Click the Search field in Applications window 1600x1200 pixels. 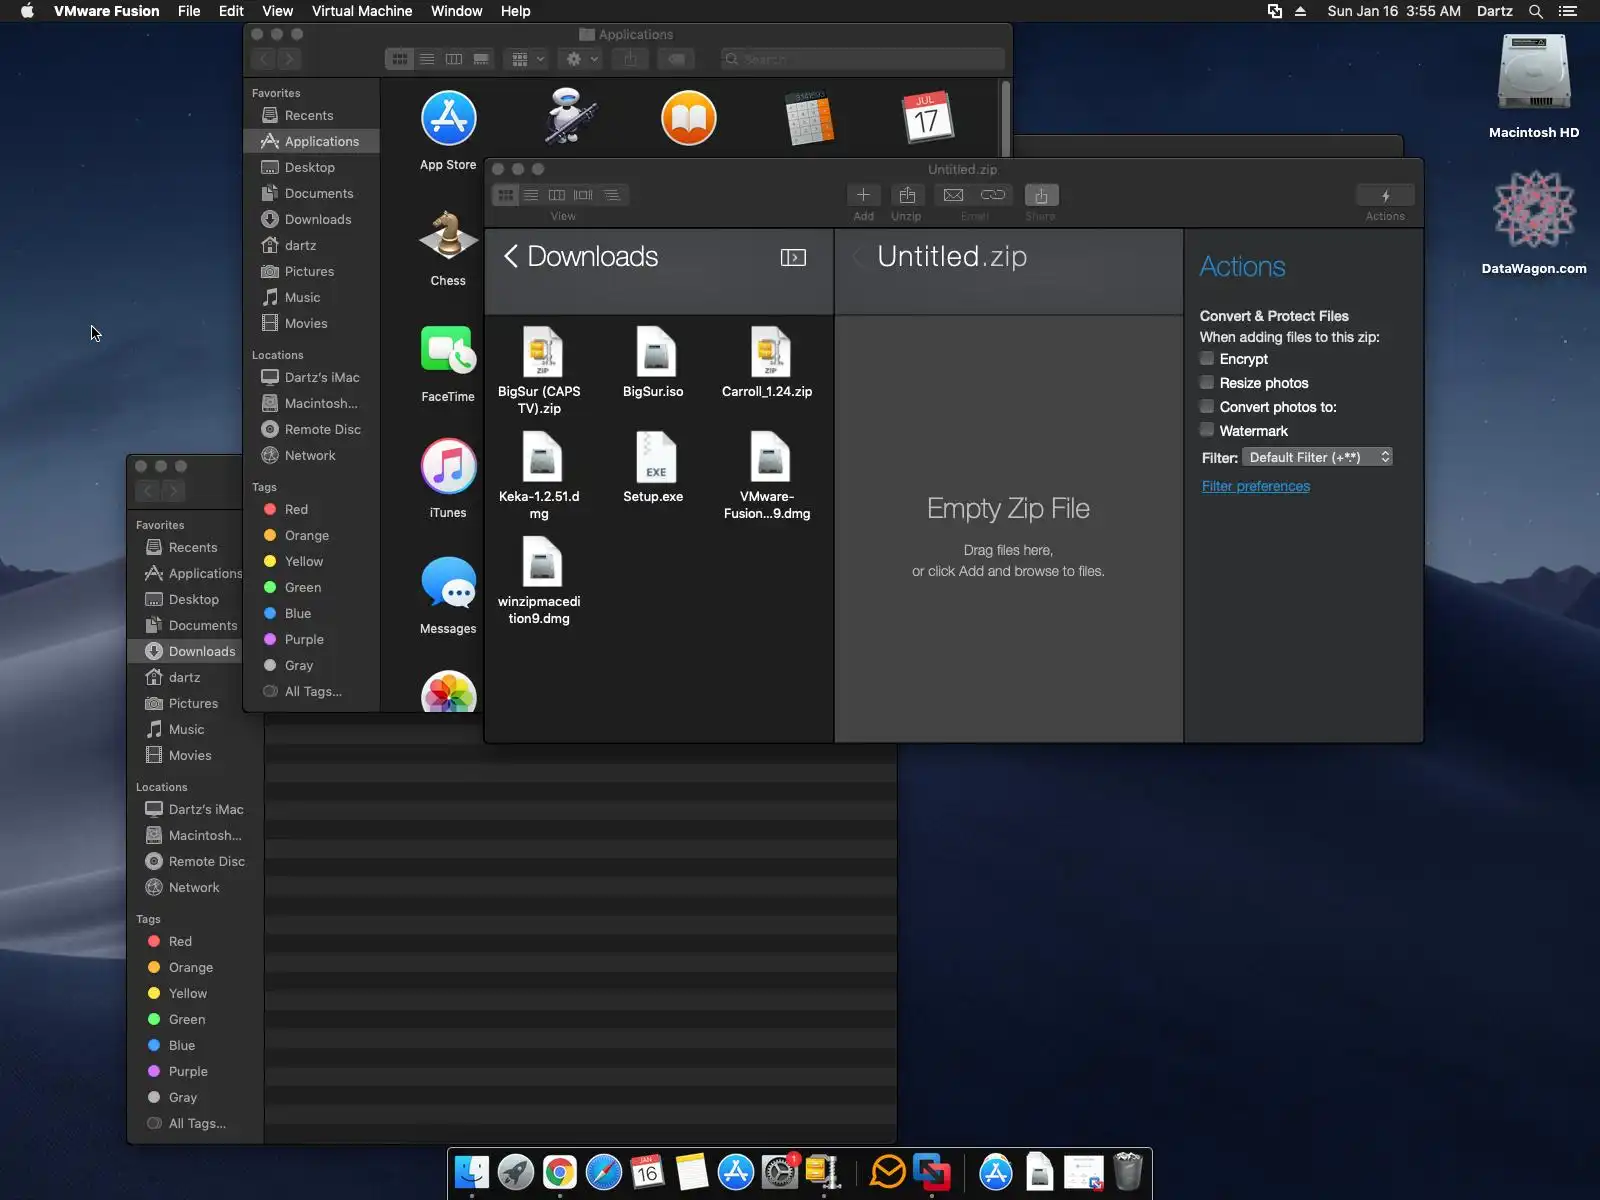tap(863, 59)
